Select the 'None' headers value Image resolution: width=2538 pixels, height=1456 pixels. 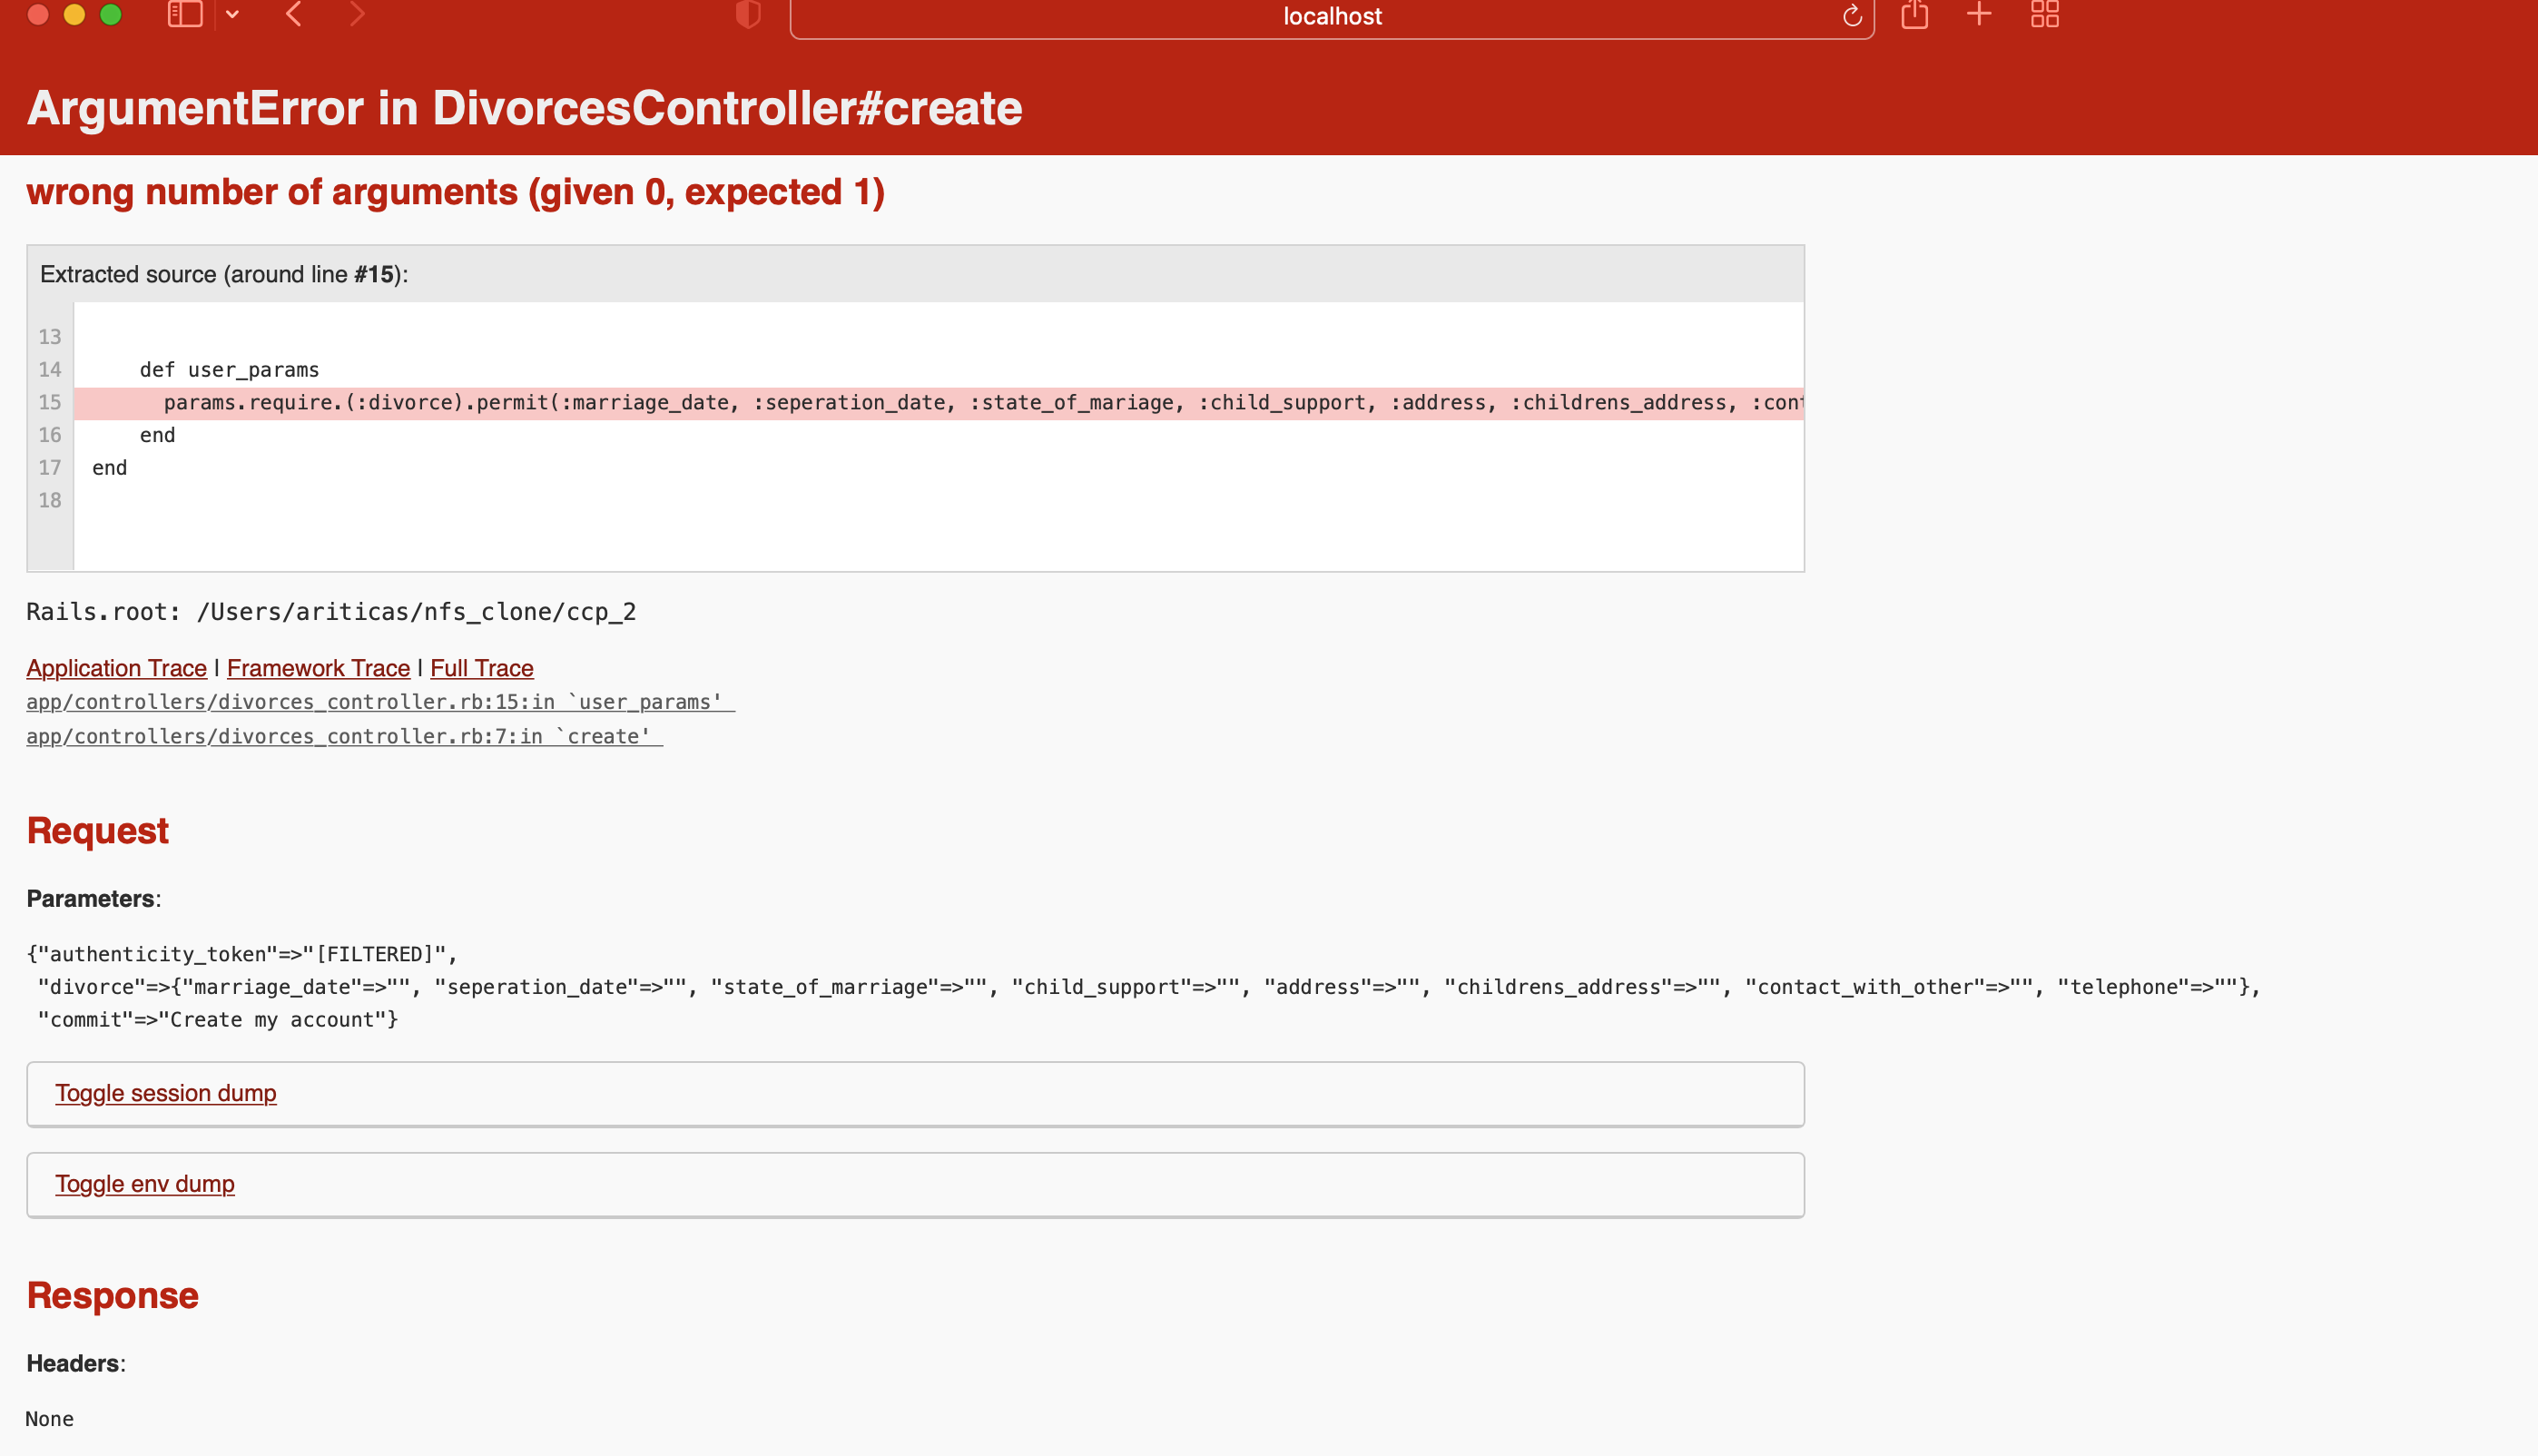[x=50, y=1419]
